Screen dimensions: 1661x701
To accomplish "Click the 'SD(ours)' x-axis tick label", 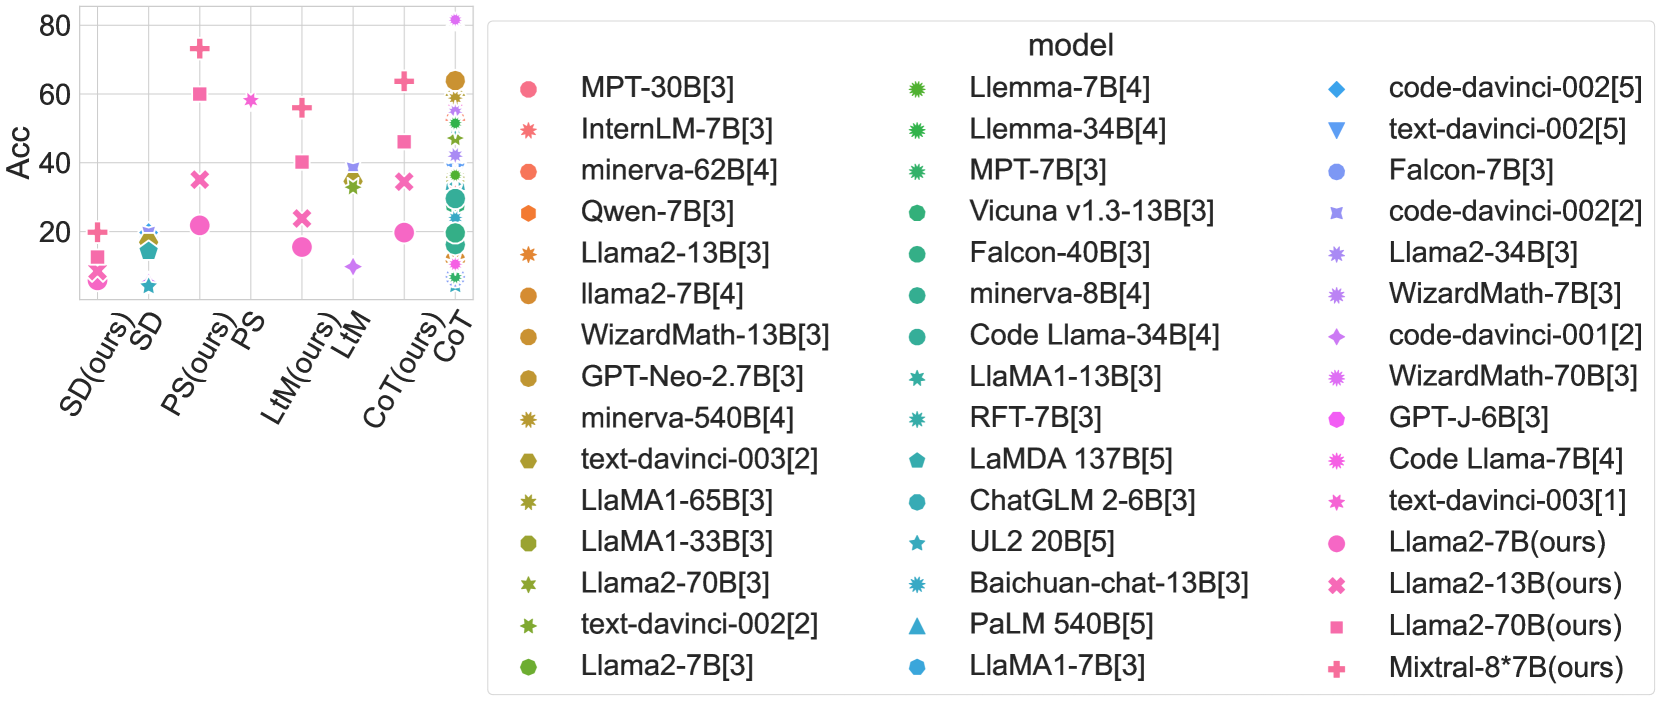I will [95, 364].
